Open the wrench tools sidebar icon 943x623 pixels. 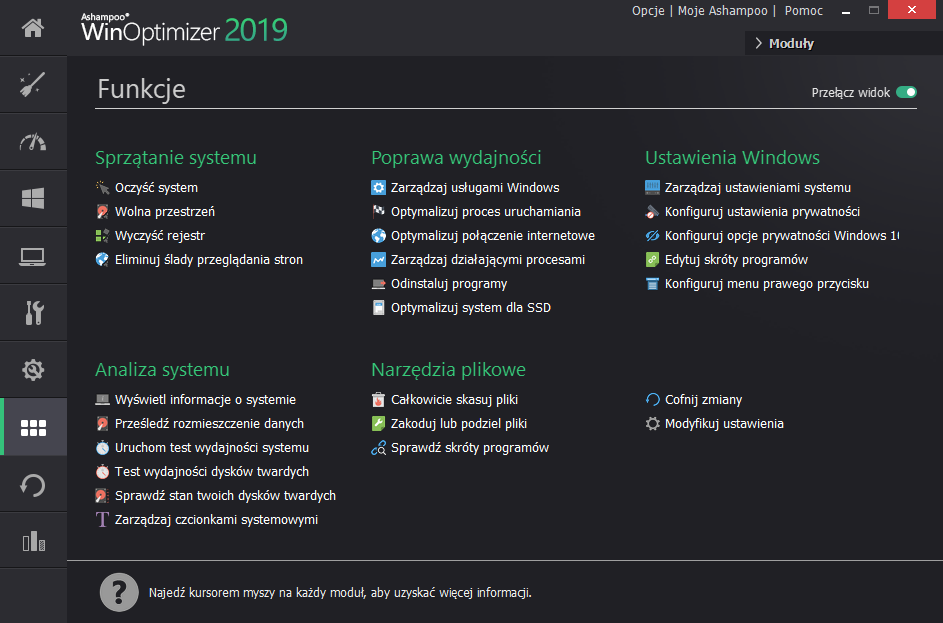[x=33, y=313]
